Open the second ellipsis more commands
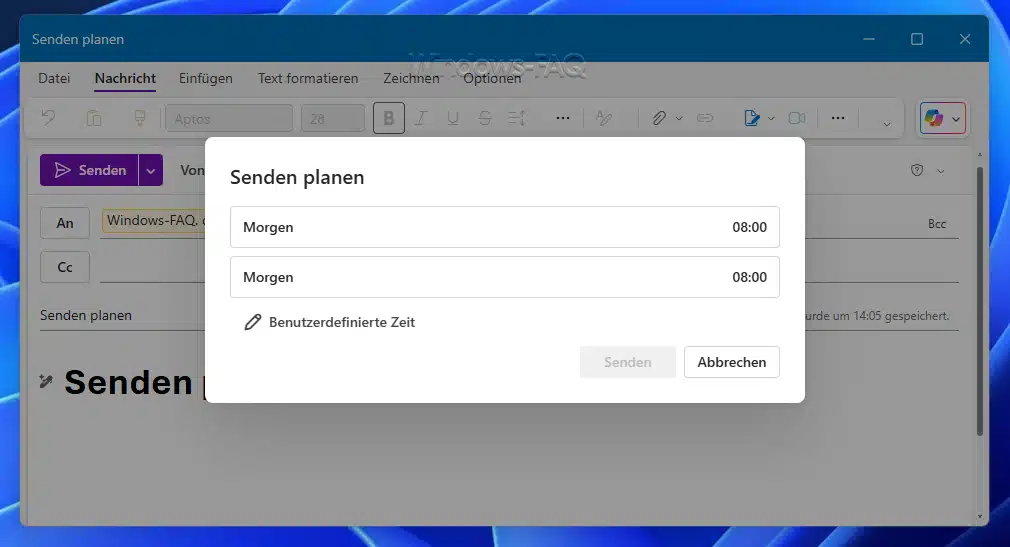This screenshot has width=1010, height=547. pos(838,118)
